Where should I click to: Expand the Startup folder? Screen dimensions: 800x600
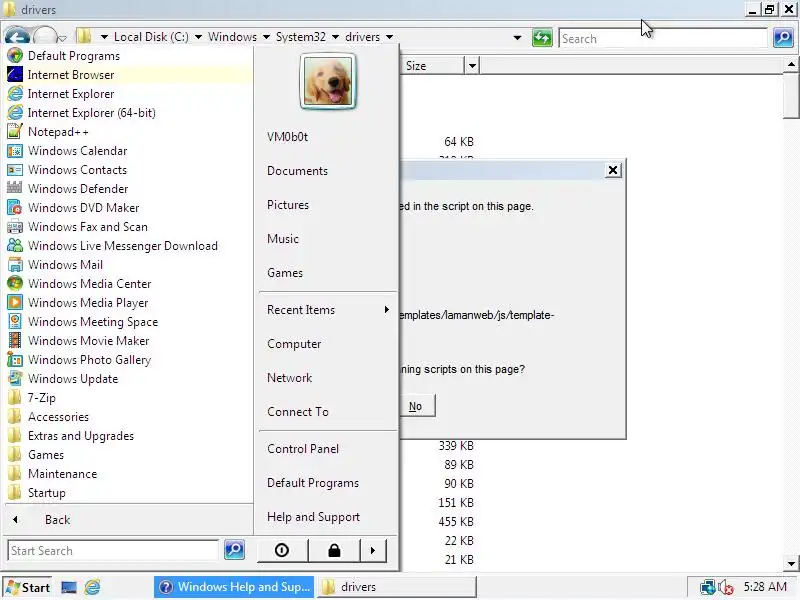click(46, 493)
